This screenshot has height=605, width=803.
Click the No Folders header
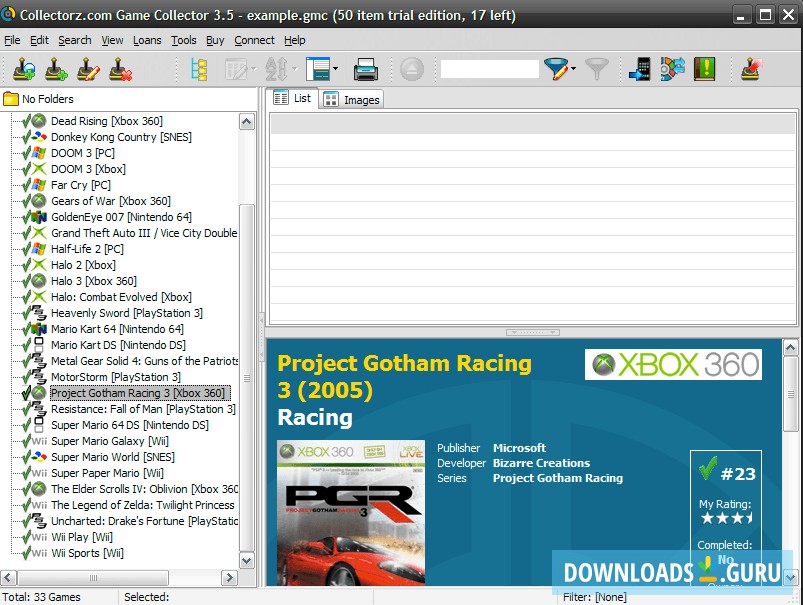(47, 99)
